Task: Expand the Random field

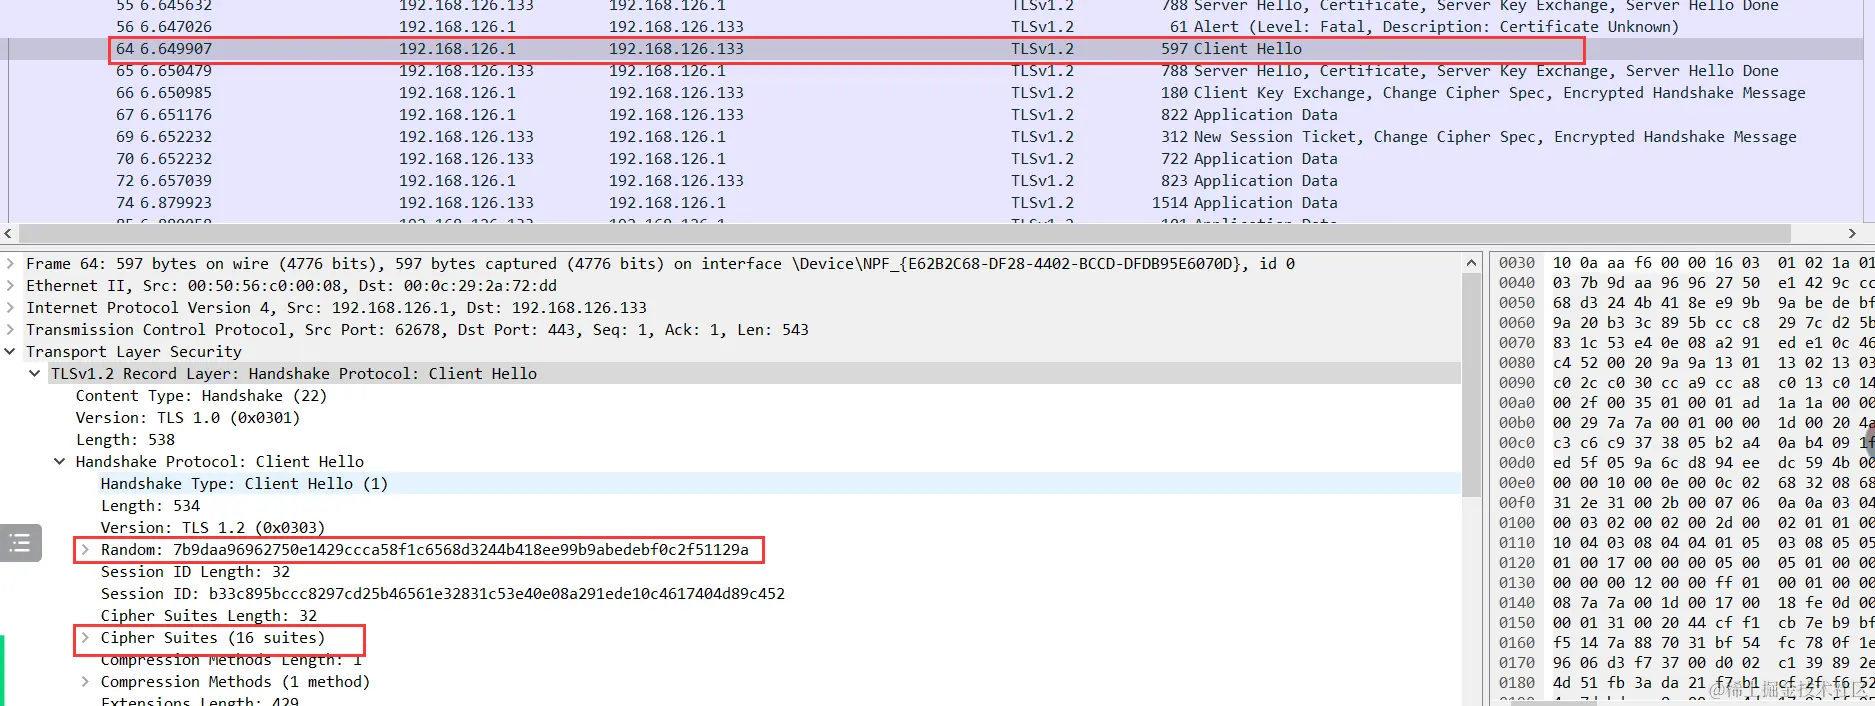Action: click(x=85, y=550)
